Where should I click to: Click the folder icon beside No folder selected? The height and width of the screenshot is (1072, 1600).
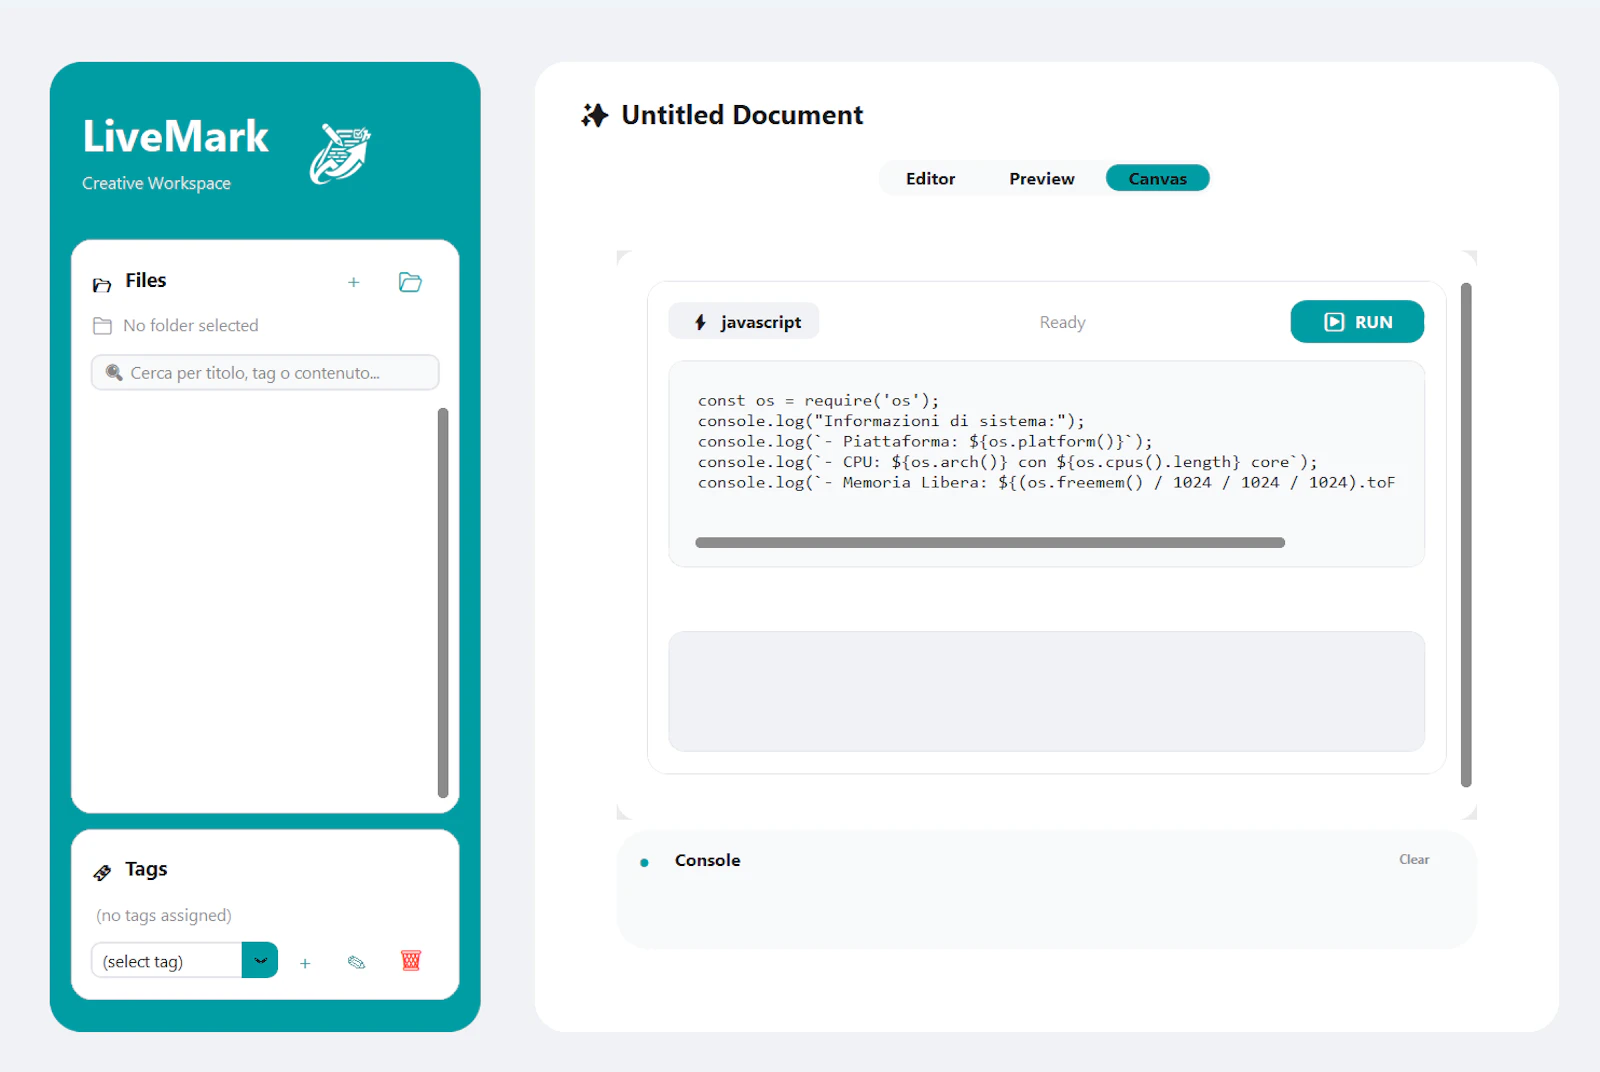(x=102, y=326)
